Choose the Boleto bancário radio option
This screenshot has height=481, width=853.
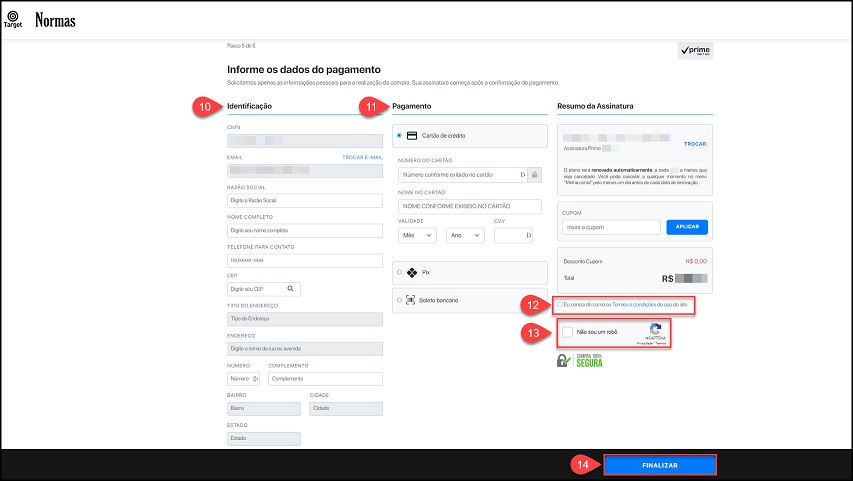coord(400,299)
